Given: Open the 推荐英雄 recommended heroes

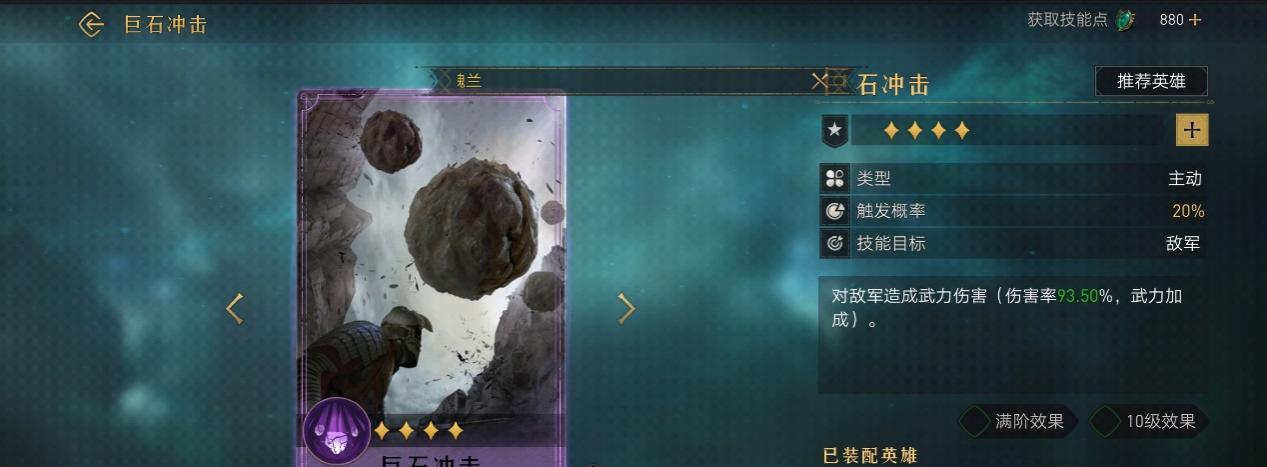Looking at the screenshot, I should (1151, 81).
